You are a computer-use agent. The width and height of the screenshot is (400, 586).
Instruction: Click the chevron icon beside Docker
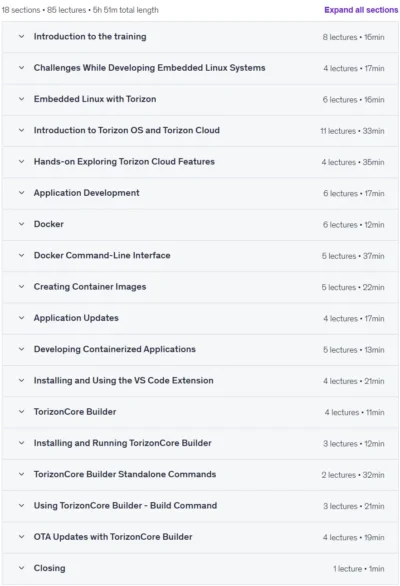pyautogui.click(x=22, y=224)
